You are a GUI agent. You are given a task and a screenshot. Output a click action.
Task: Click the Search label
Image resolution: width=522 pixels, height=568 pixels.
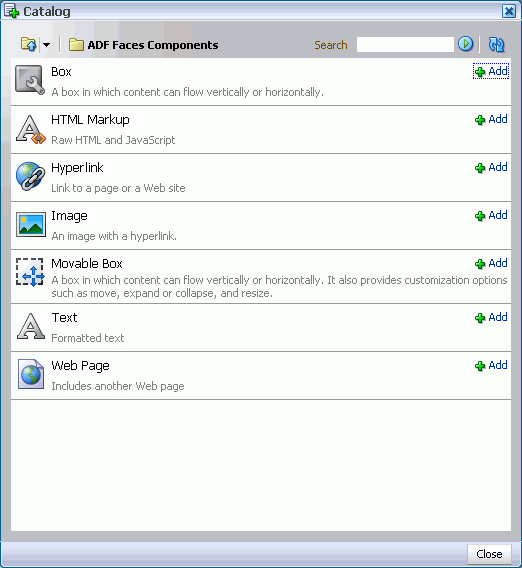click(331, 45)
